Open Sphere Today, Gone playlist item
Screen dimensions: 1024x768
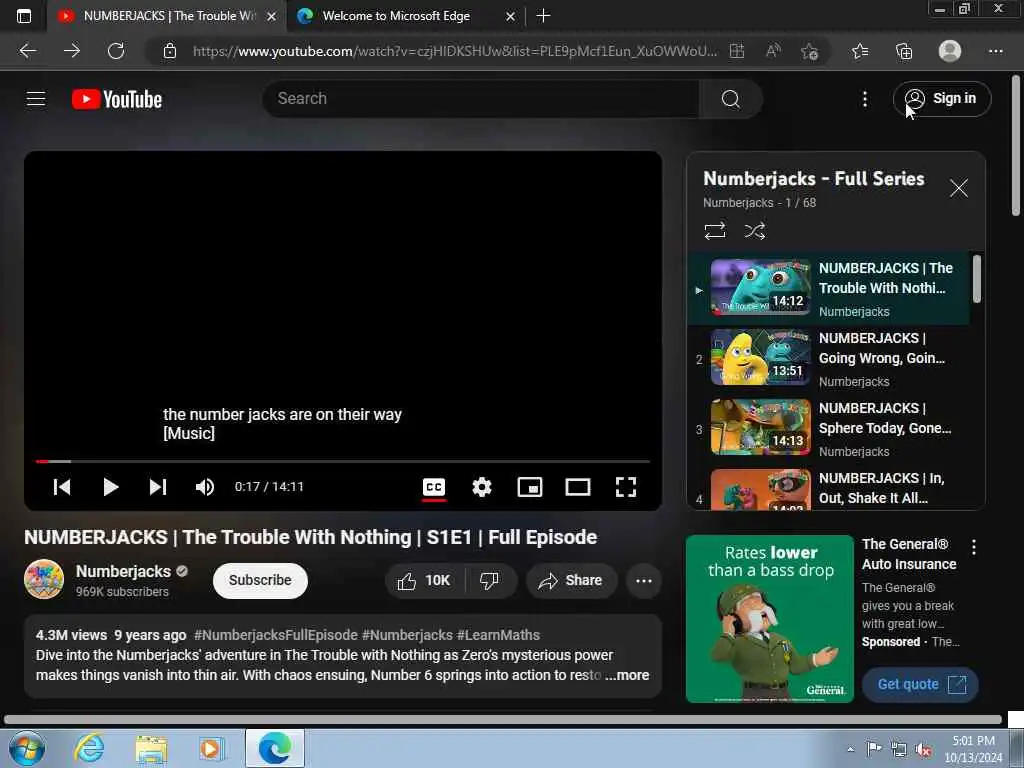(x=828, y=428)
